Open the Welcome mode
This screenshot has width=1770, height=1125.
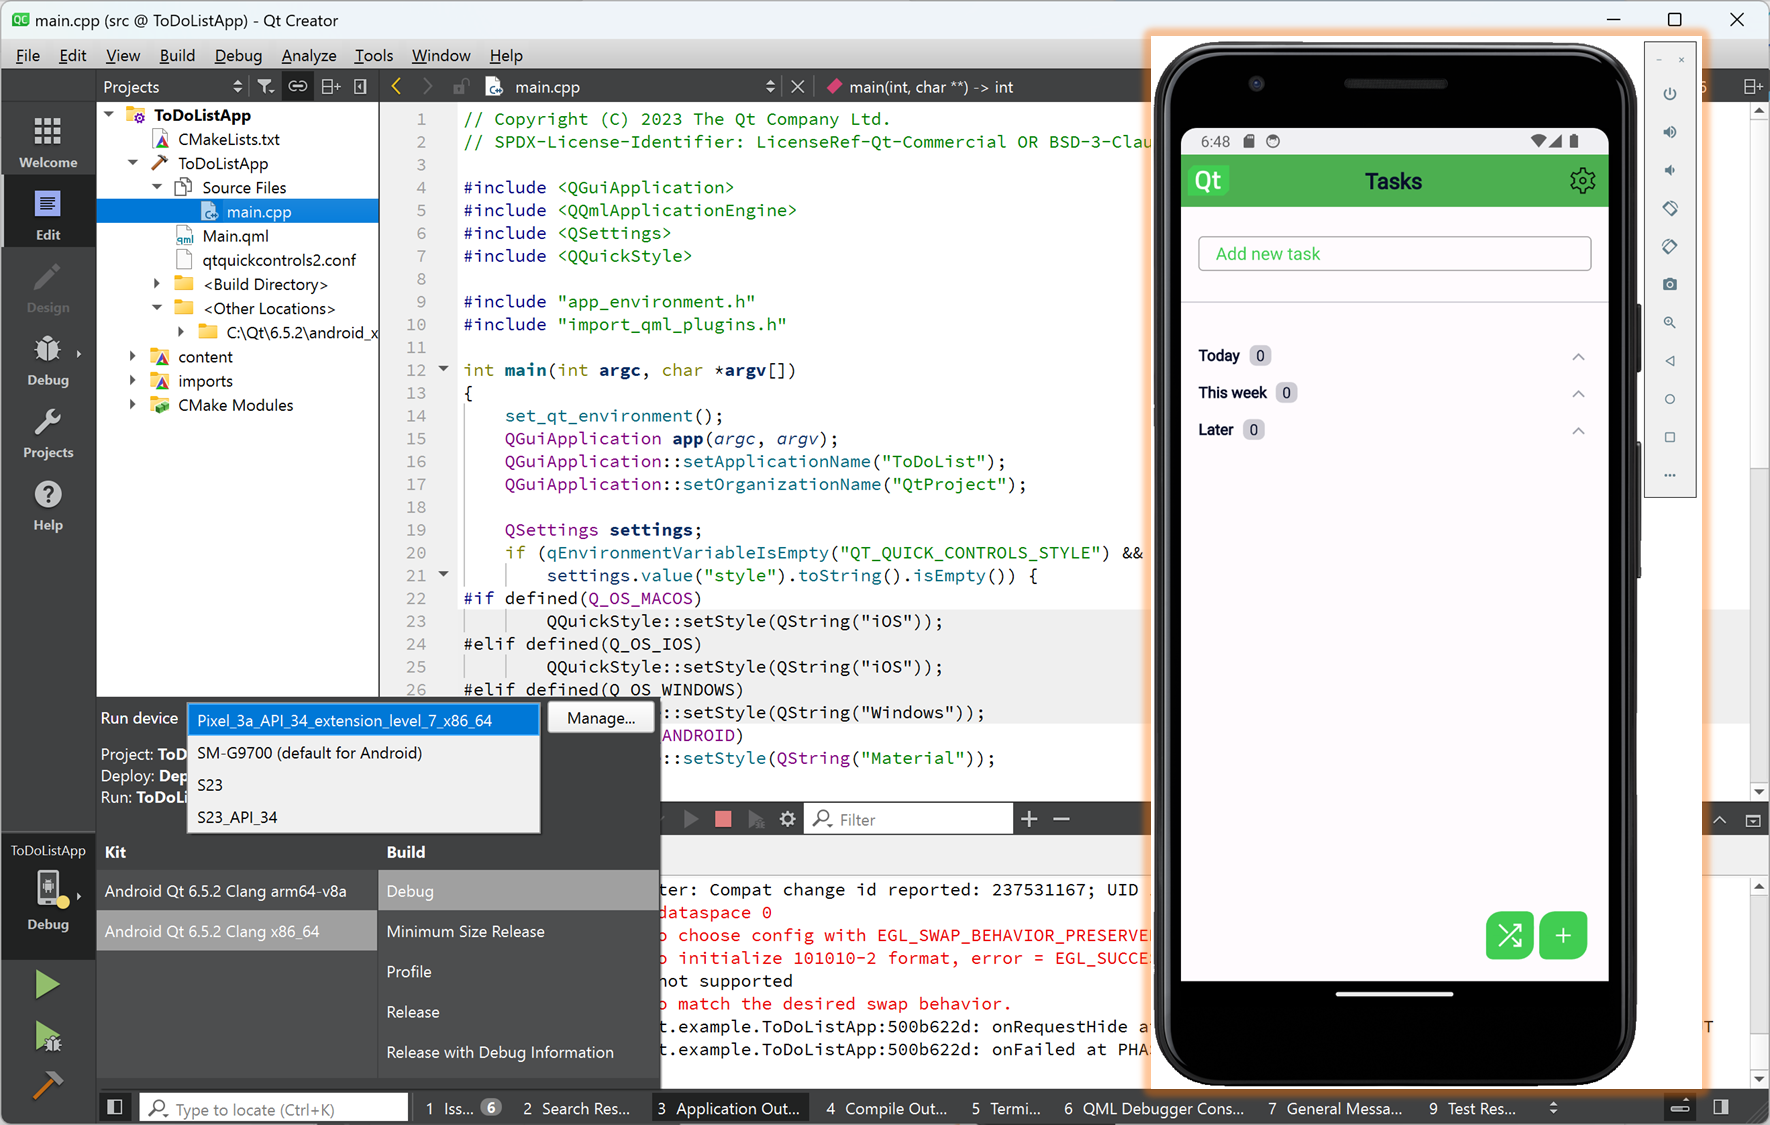(x=48, y=141)
